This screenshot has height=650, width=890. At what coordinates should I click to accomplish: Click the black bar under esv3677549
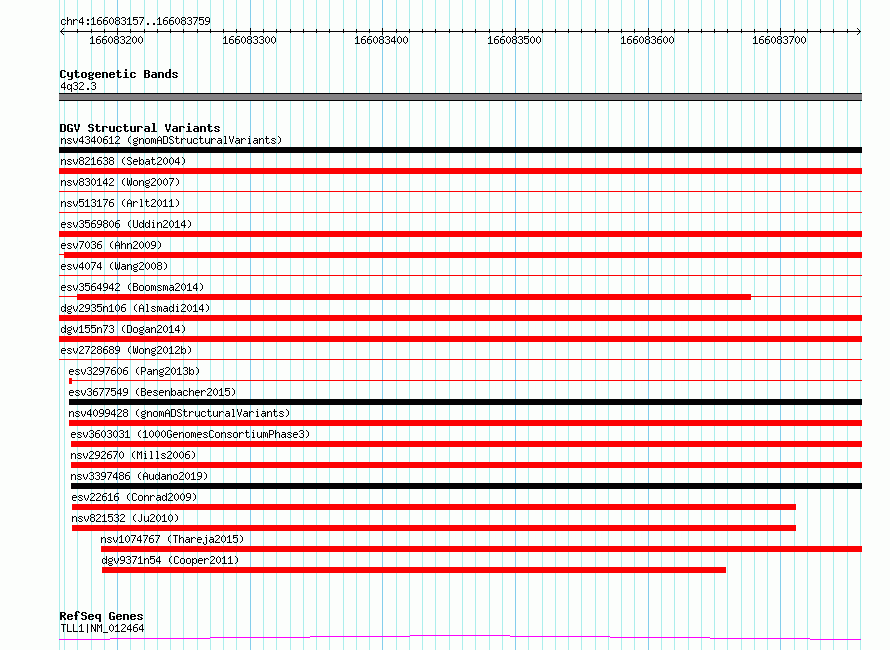(x=465, y=402)
